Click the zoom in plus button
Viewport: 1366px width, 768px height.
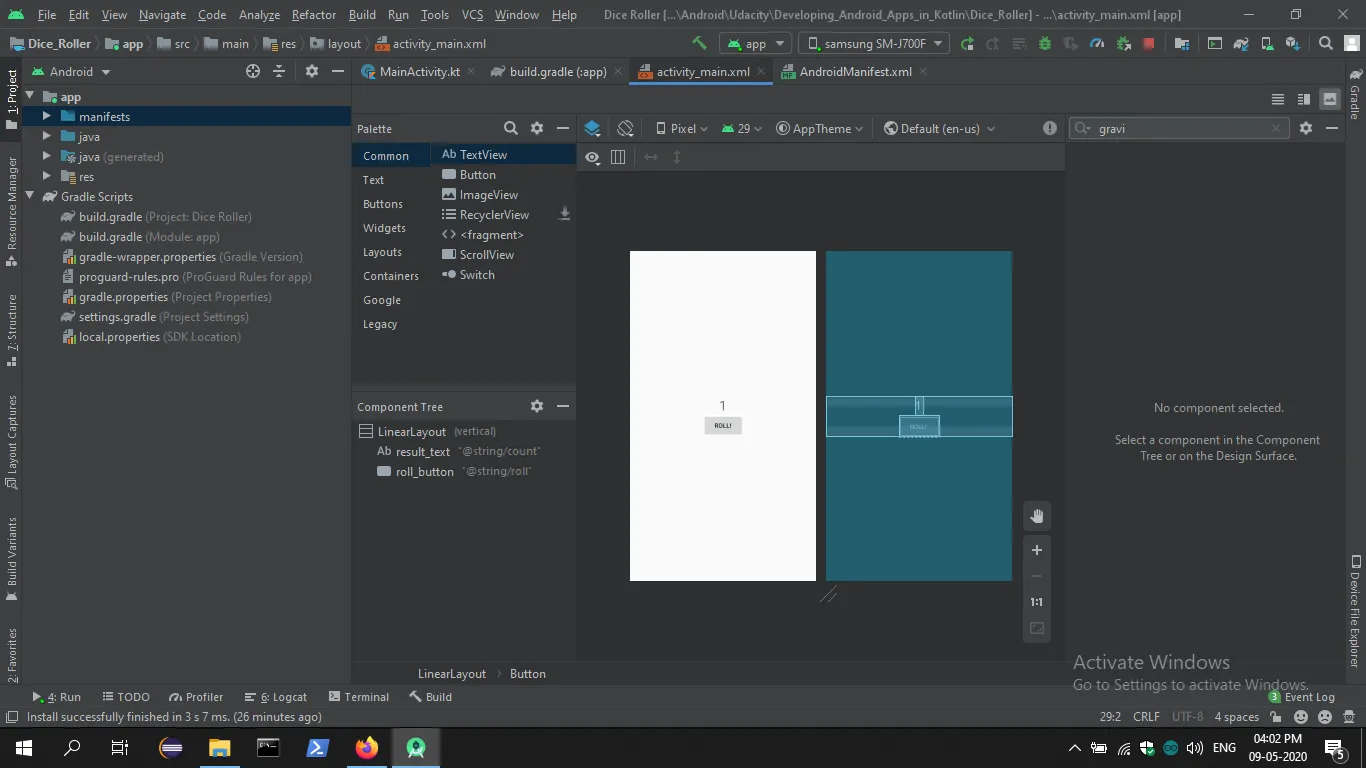click(x=1037, y=550)
